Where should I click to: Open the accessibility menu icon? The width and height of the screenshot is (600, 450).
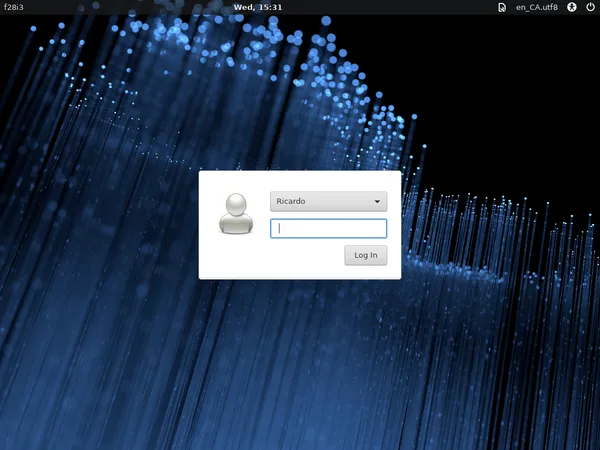572,7
